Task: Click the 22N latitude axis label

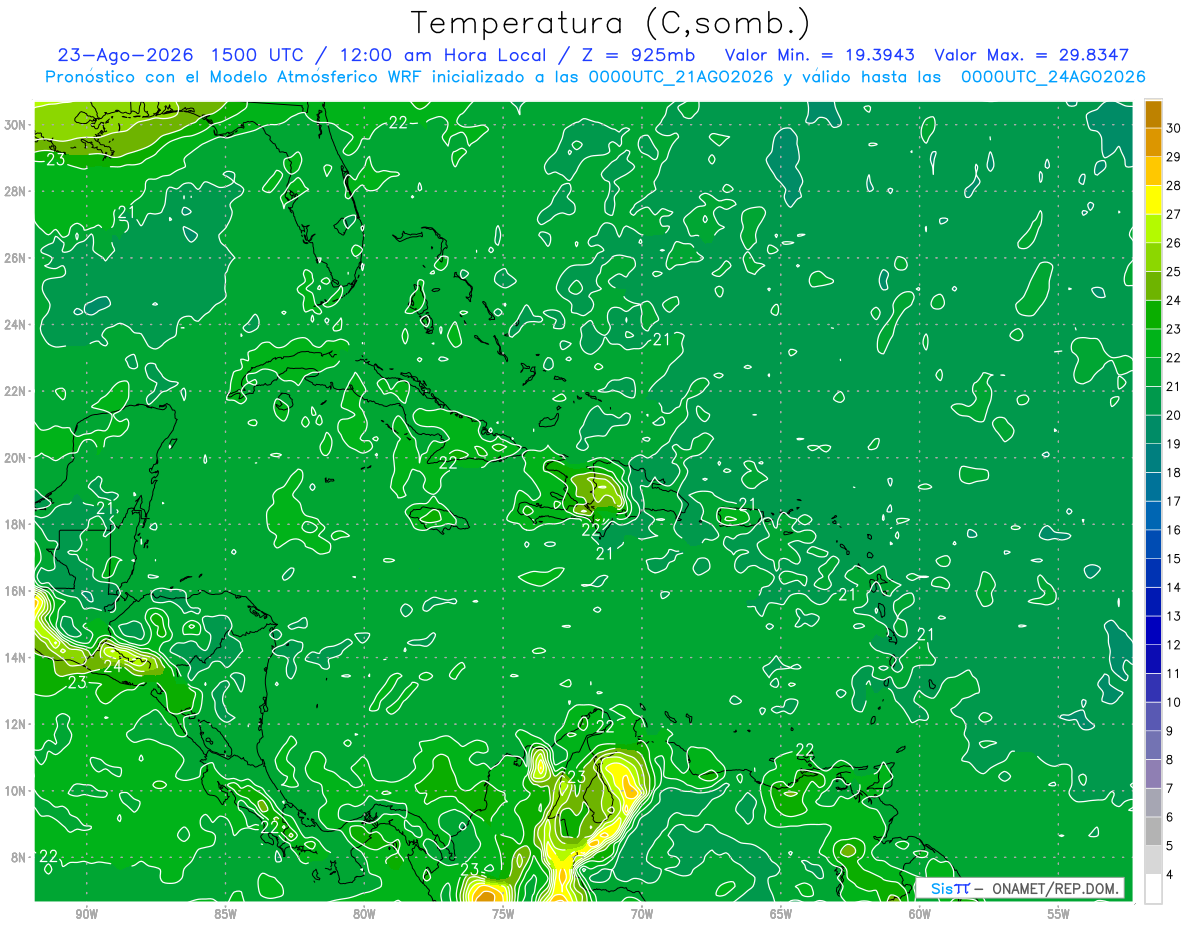Action: click(16, 391)
